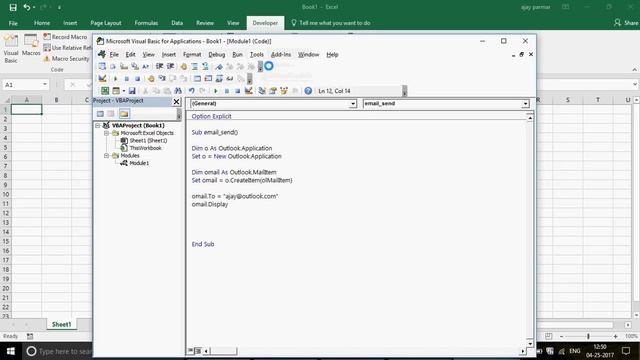Open the Immediate Window icon in Debug toolbar

208,78
